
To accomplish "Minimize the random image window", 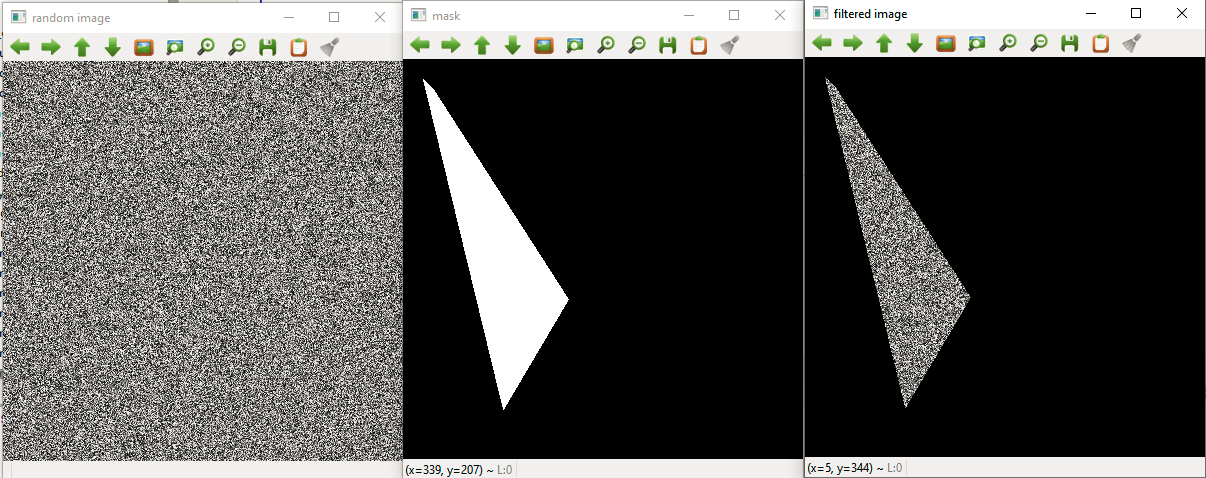I will pyautogui.click(x=288, y=17).
